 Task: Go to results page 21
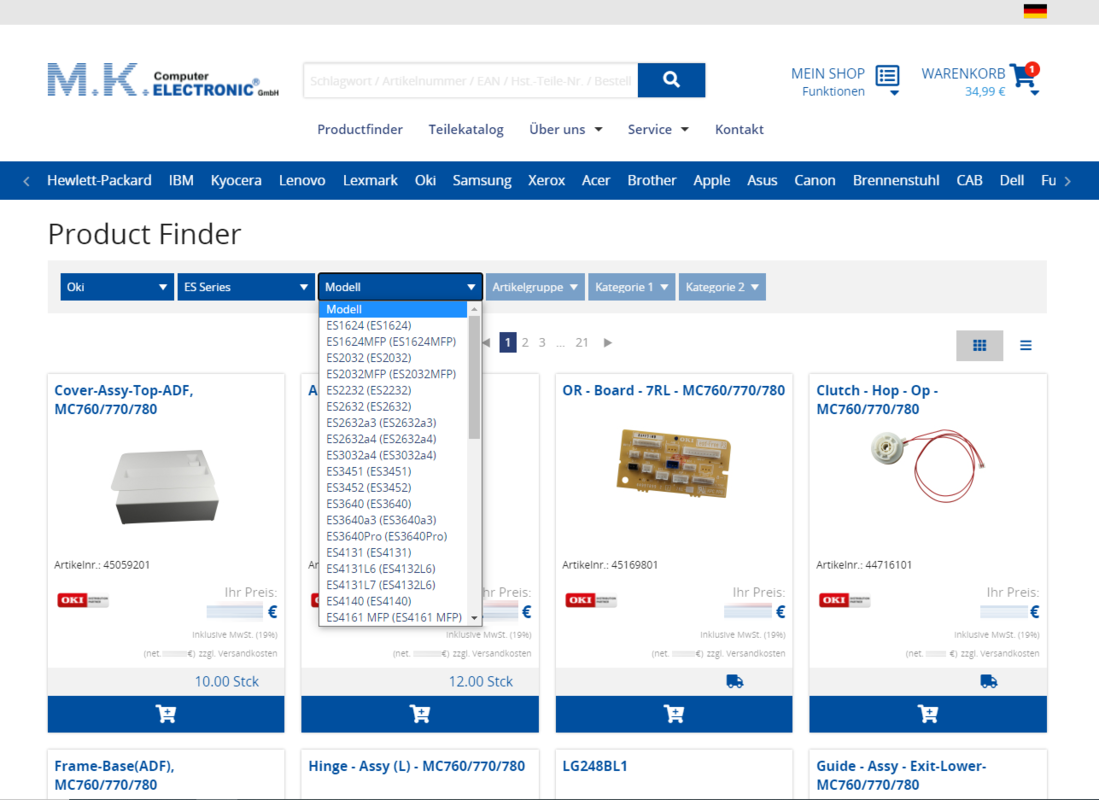click(582, 343)
